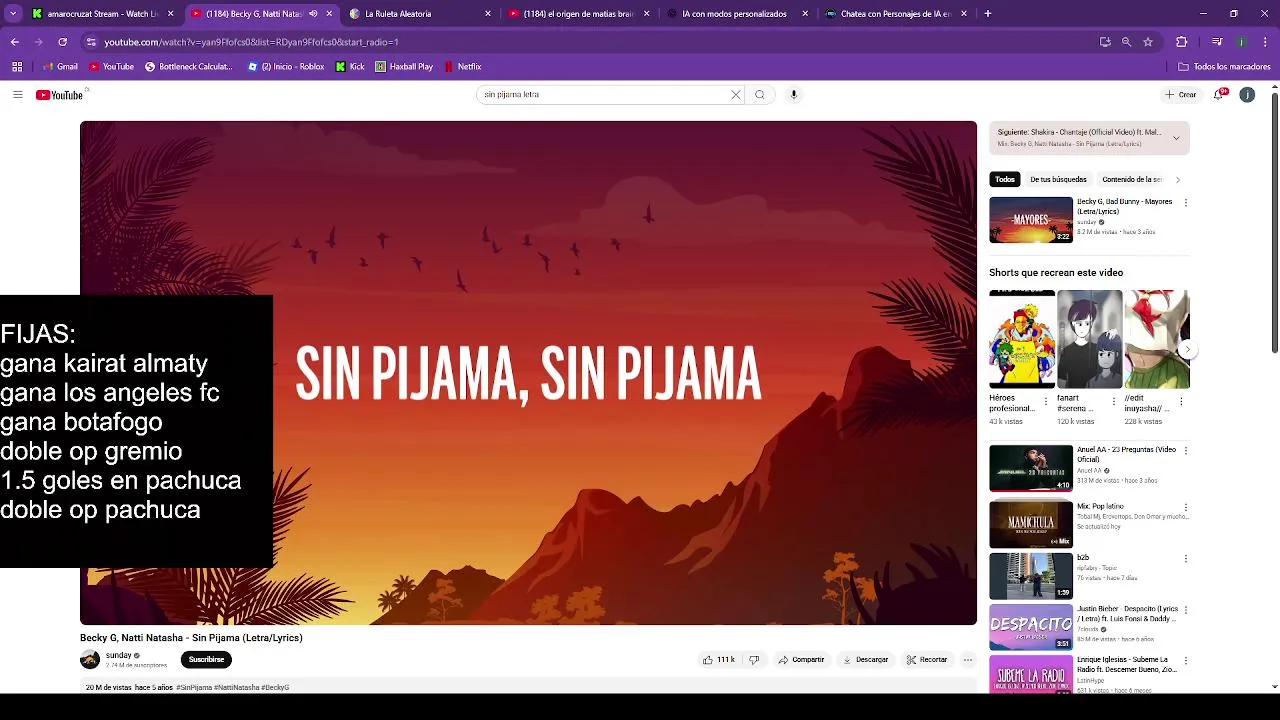Clear the search box text

tap(736, 95)
